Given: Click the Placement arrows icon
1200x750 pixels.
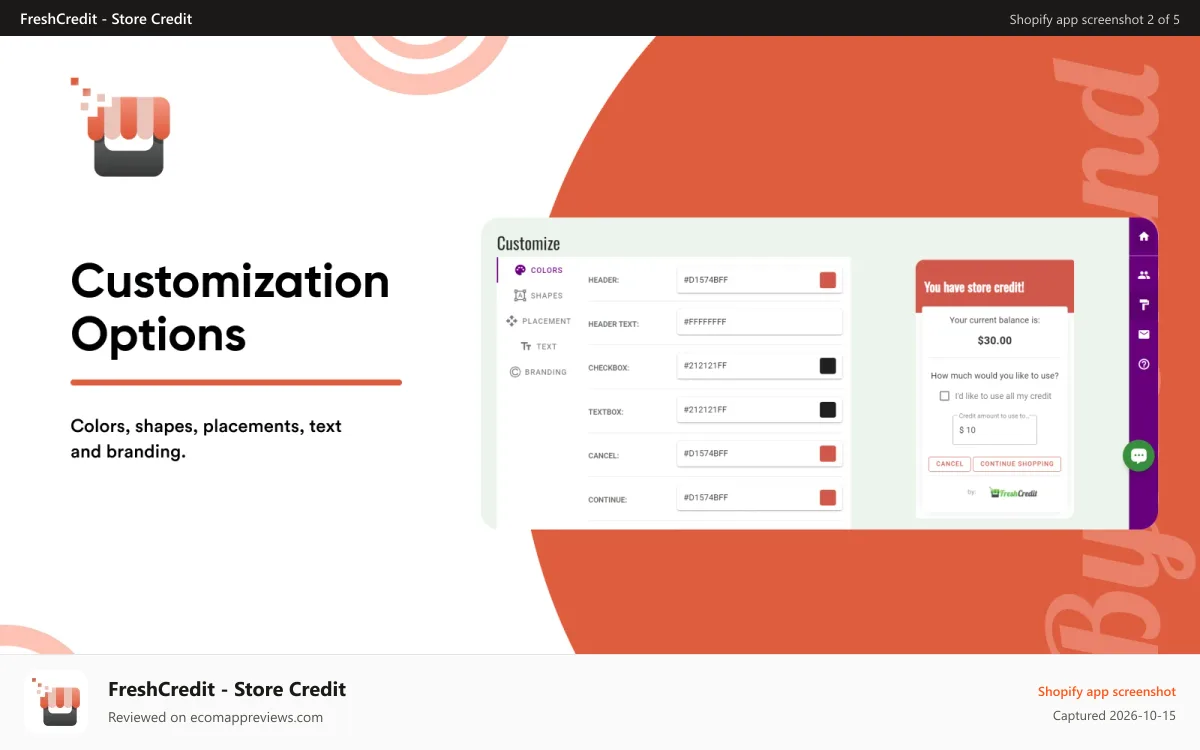Looking at the screenshot, I should 512,321.
